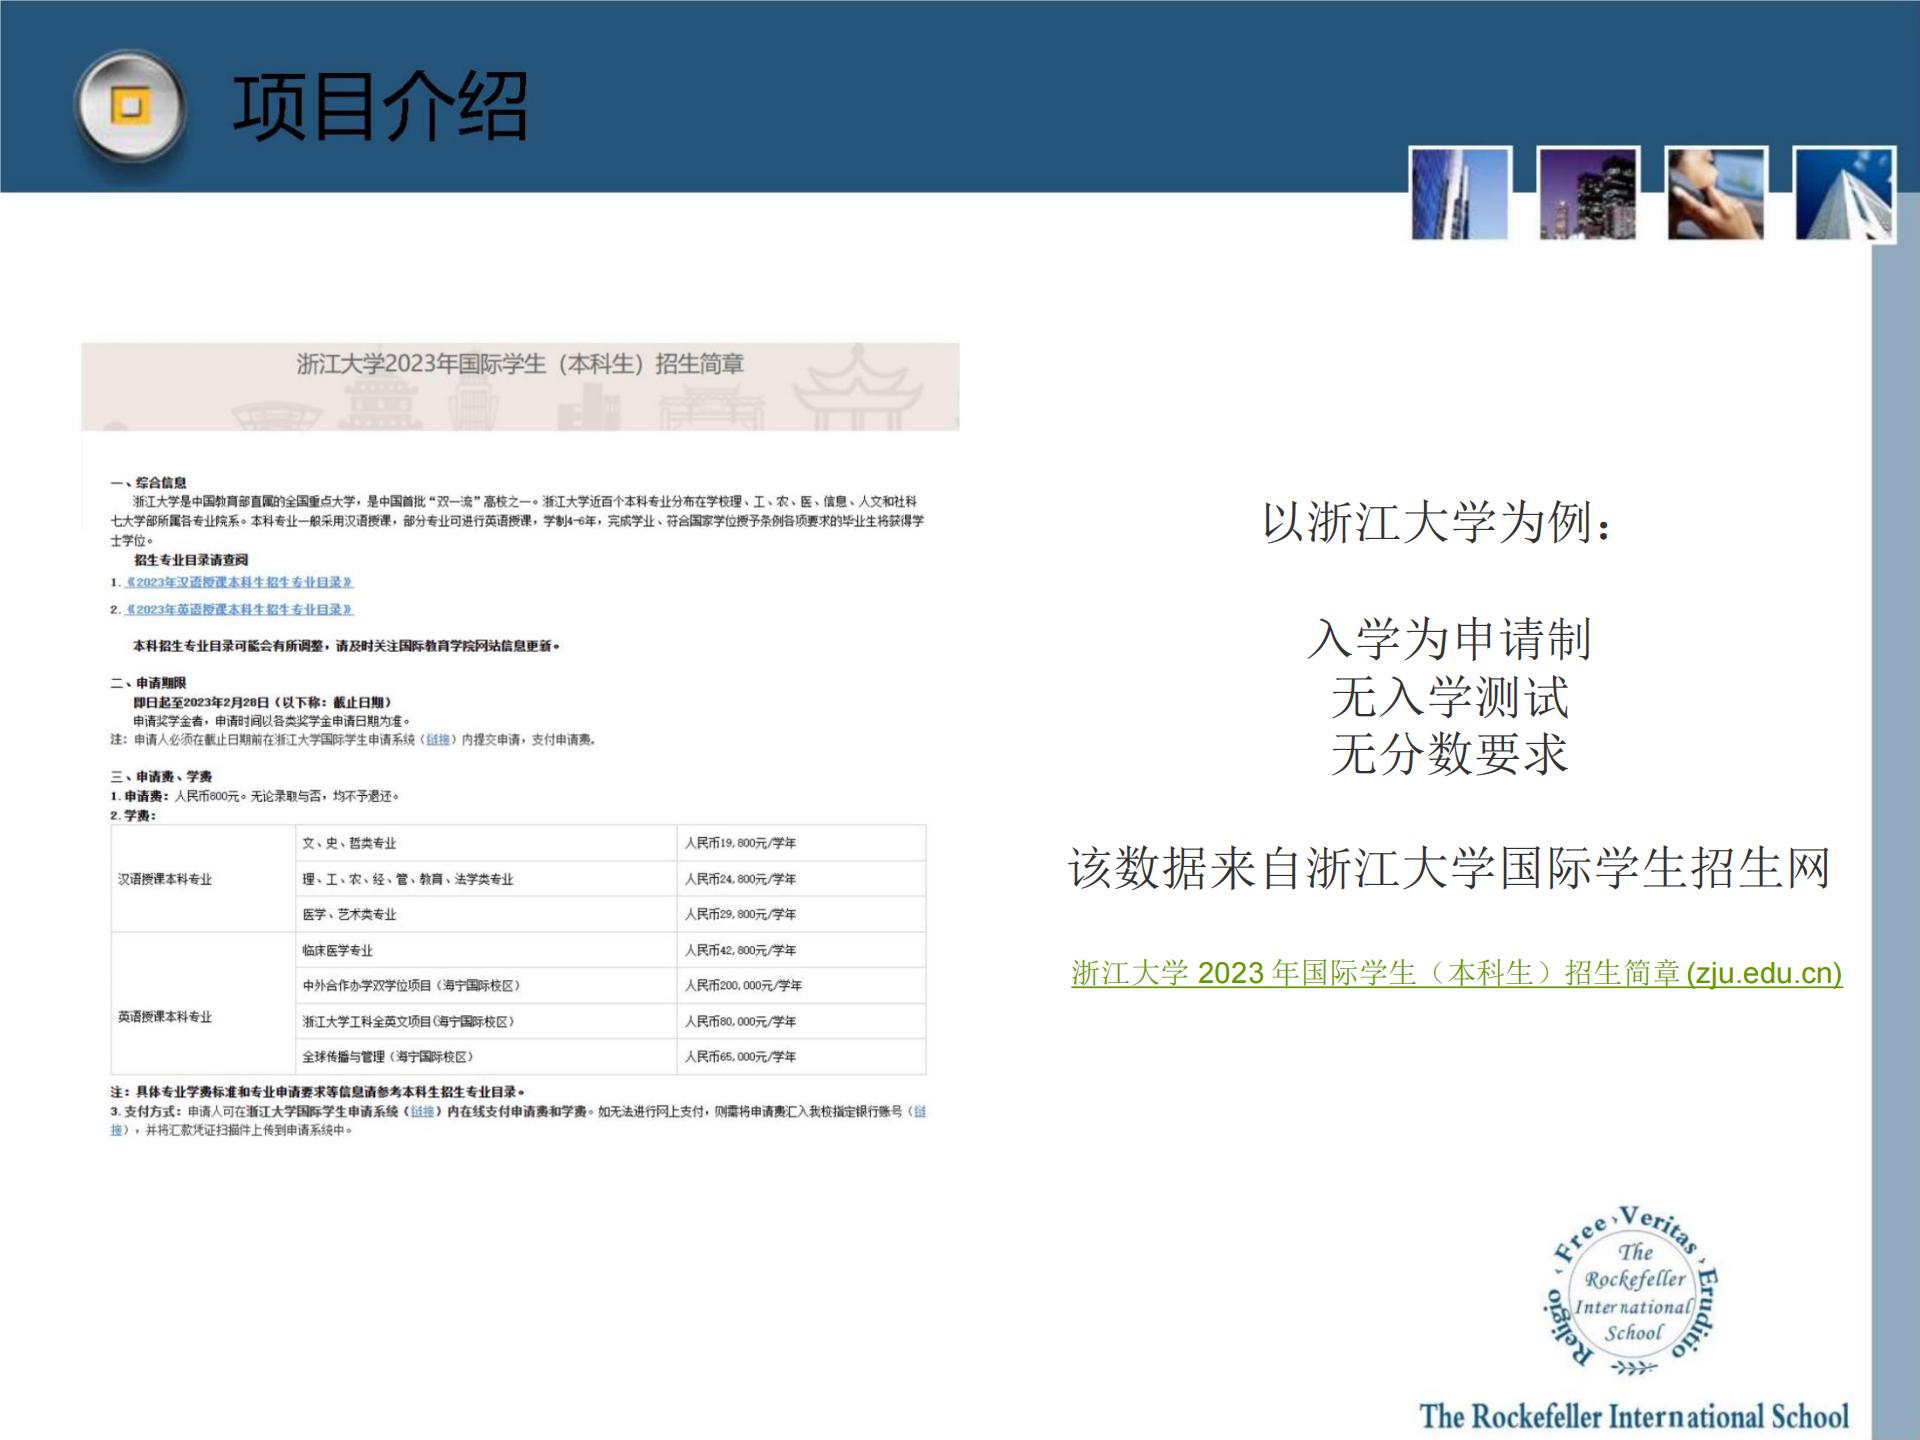Click the 该数据来自浙江大学国际学生招生网 text
This screenshot has height=1440, width=1920.
pos(1449,868)
